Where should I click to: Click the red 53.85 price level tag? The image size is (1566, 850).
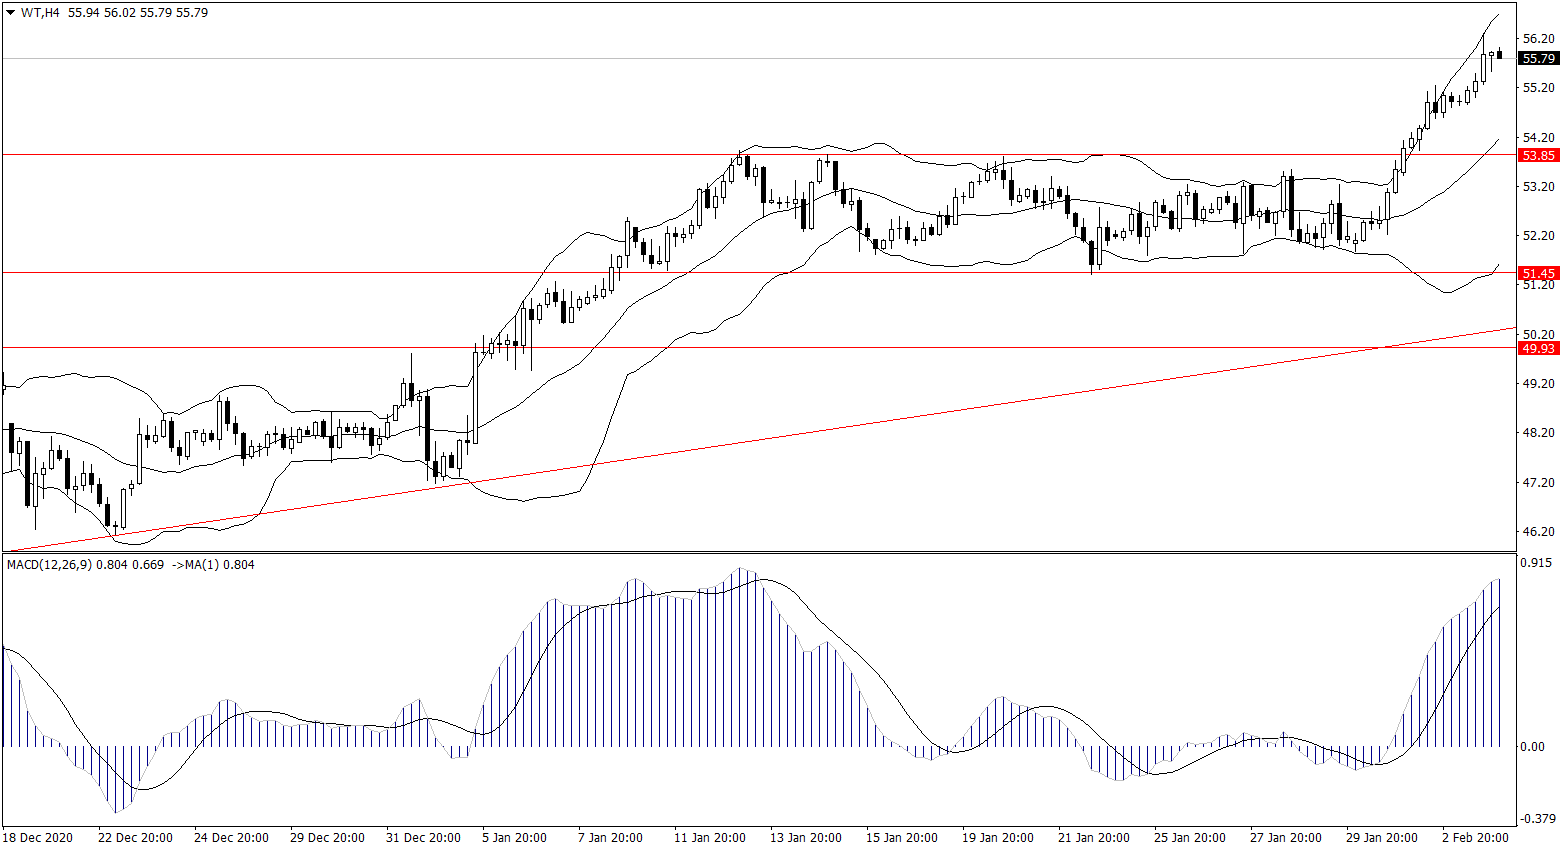tap(1538, 155)
